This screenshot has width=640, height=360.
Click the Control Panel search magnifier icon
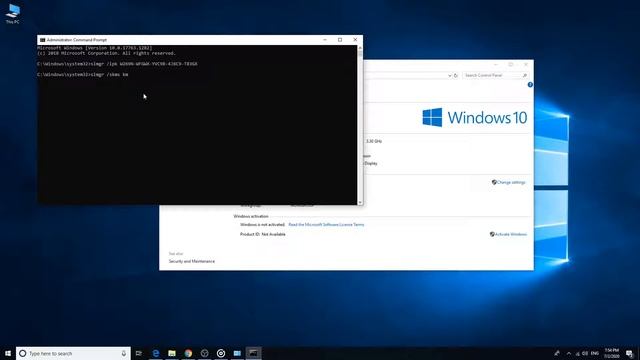pos(525,76)
